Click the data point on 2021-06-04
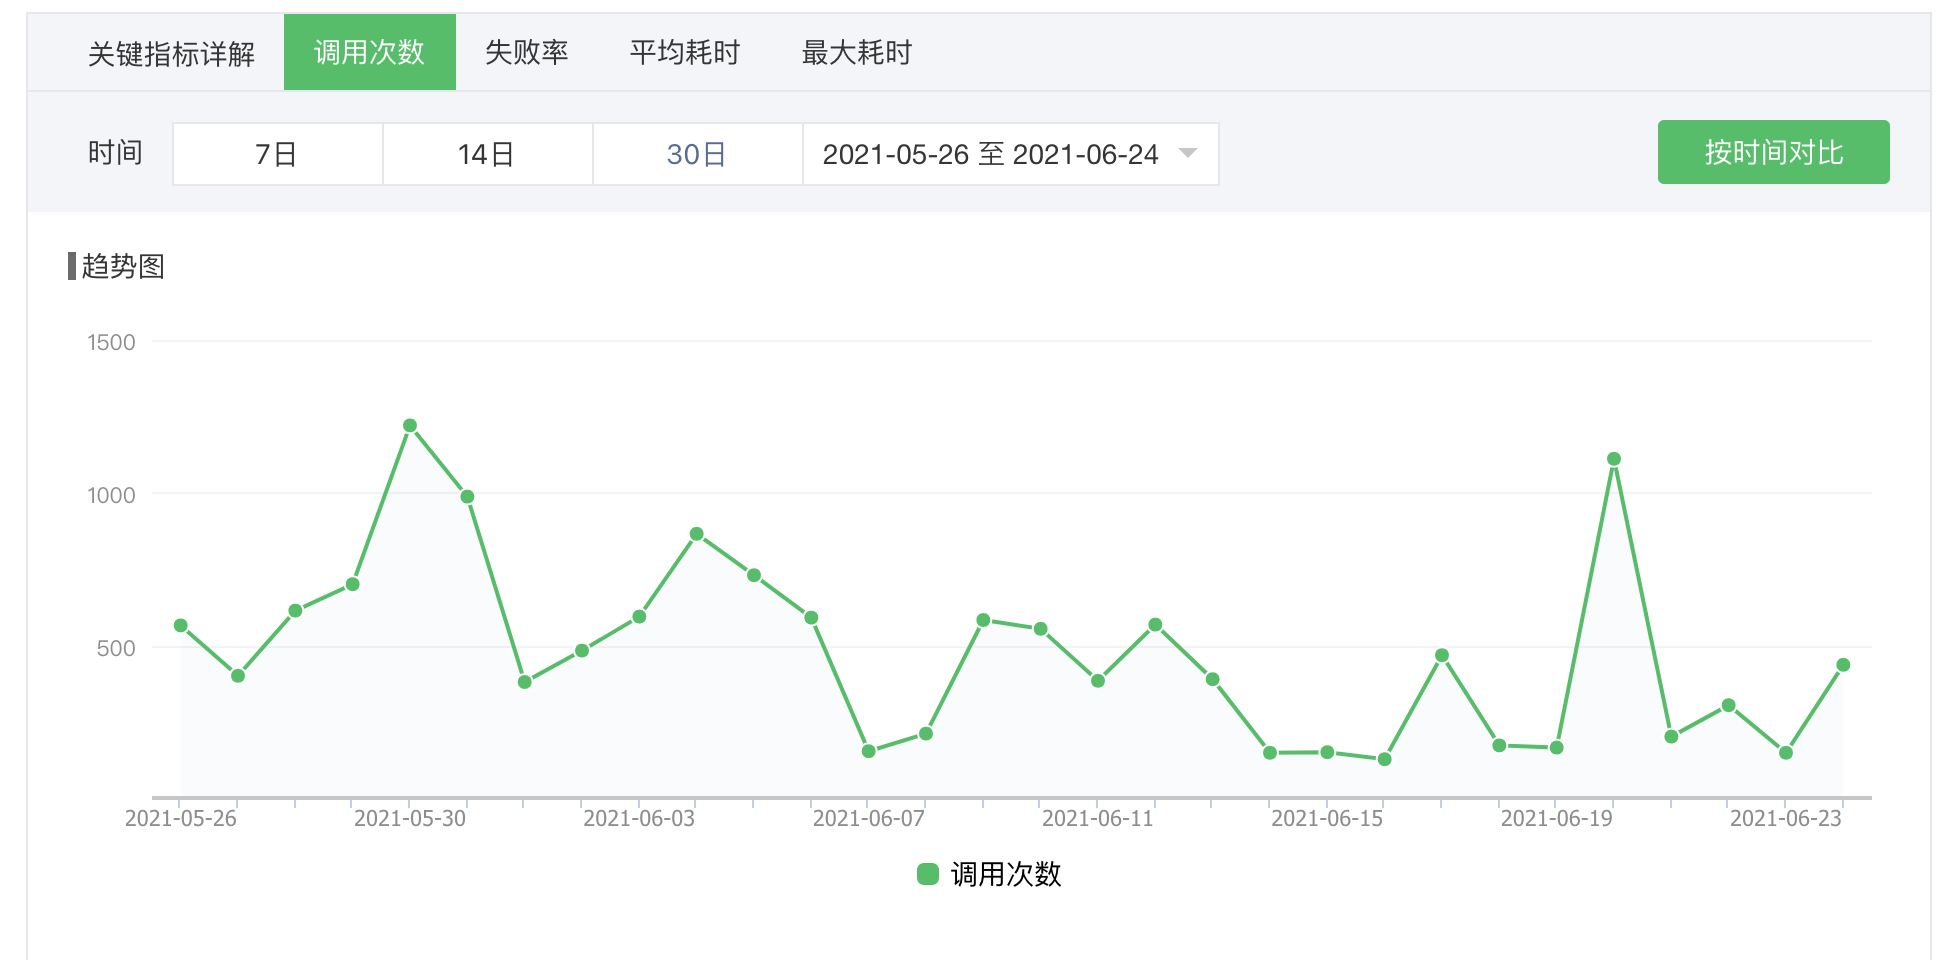Screen dimensions: 1960x960 (697, 534)
